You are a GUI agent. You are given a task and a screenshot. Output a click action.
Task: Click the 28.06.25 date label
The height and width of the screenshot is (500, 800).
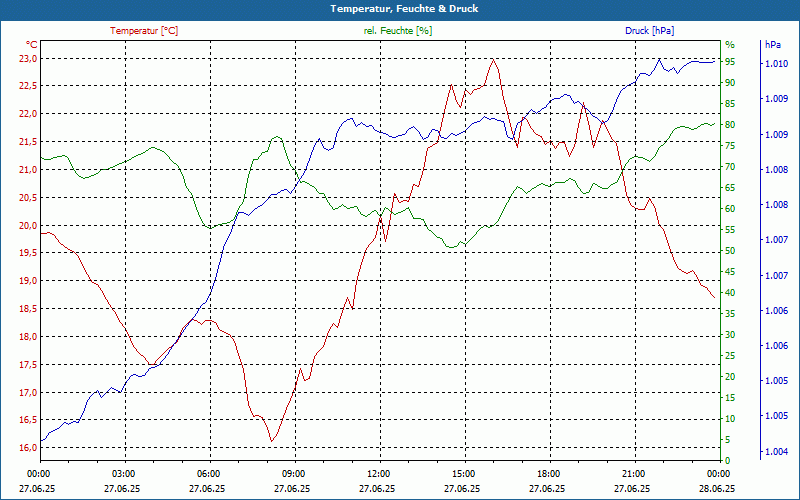pos(717,488)
